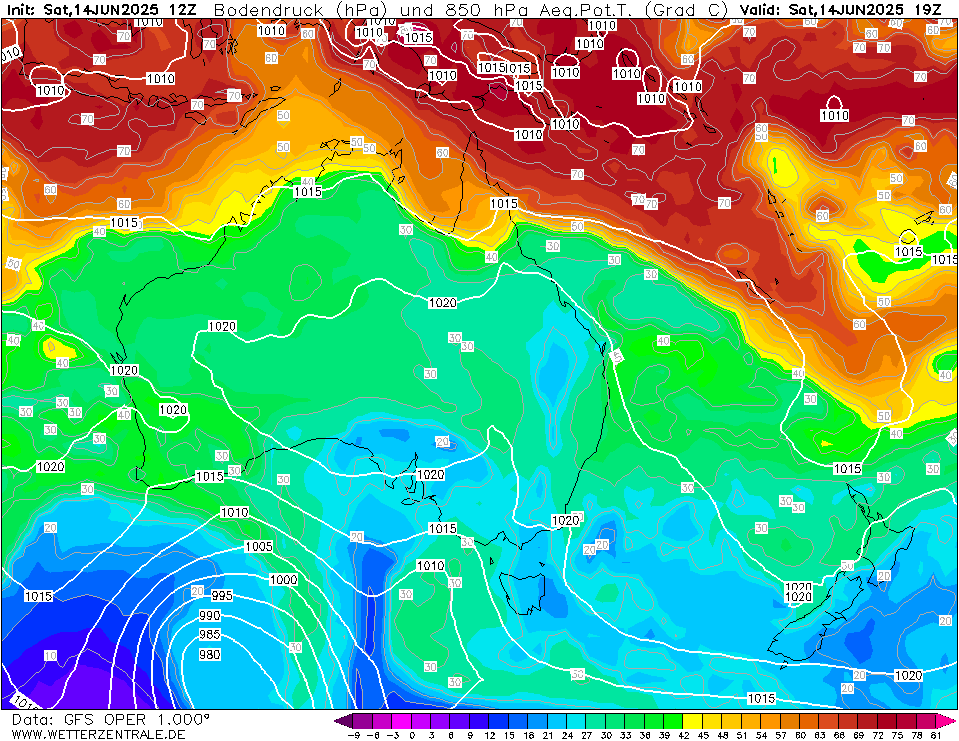Click the legend value label '42'
The image size is (959, 741).
pyautogui.click(x=683, y=735)
